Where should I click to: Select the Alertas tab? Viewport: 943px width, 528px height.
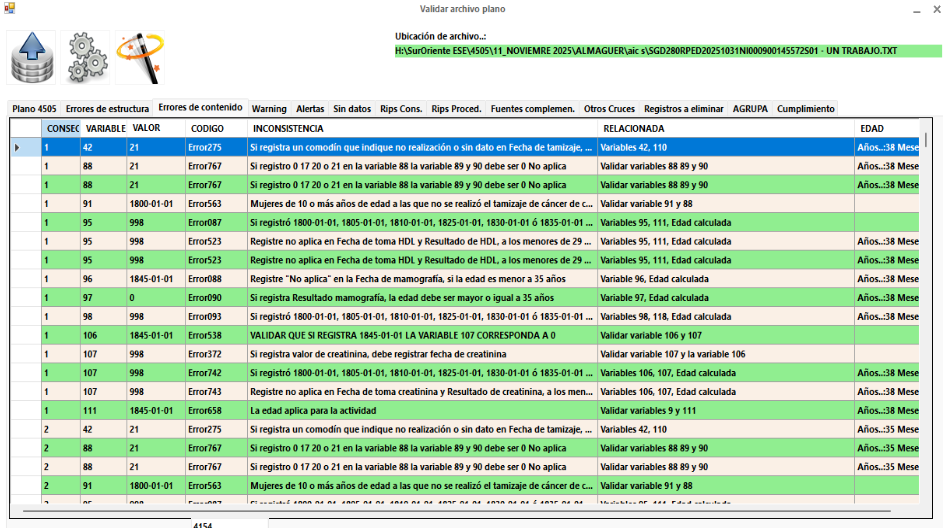(310, 109)
